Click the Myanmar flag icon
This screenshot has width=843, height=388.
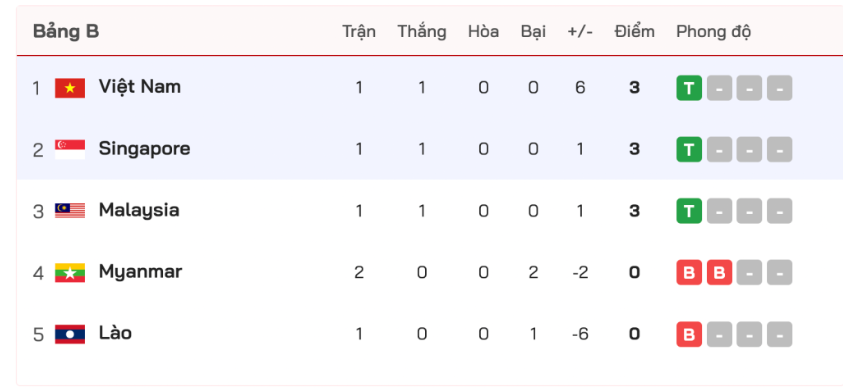pos(70,273)
